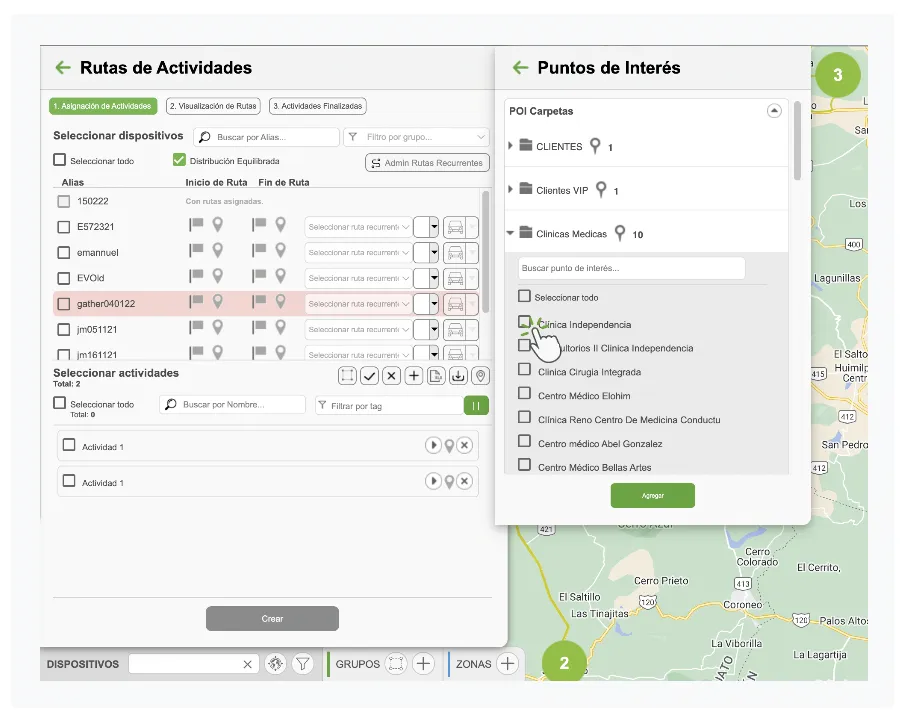
Task: Click the download icon in Seleccionar actividades toolbar
Action: (x=458, y=376)
